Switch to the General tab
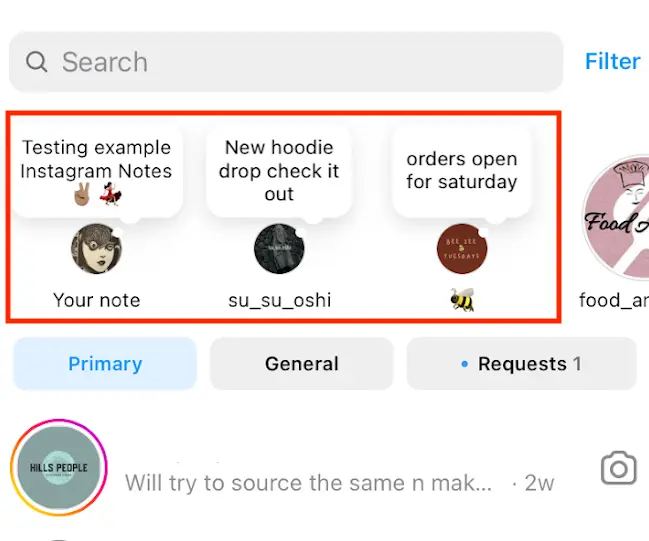 coord(301,364)
